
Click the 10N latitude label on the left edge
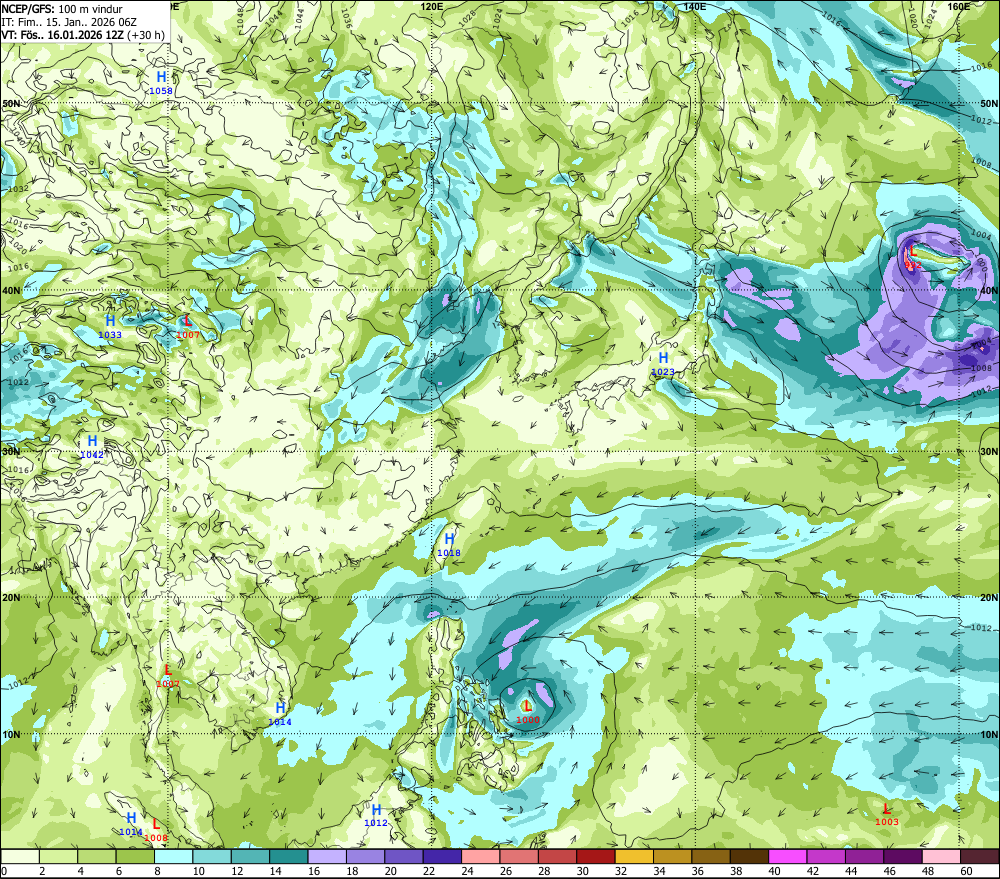(11, 734)
